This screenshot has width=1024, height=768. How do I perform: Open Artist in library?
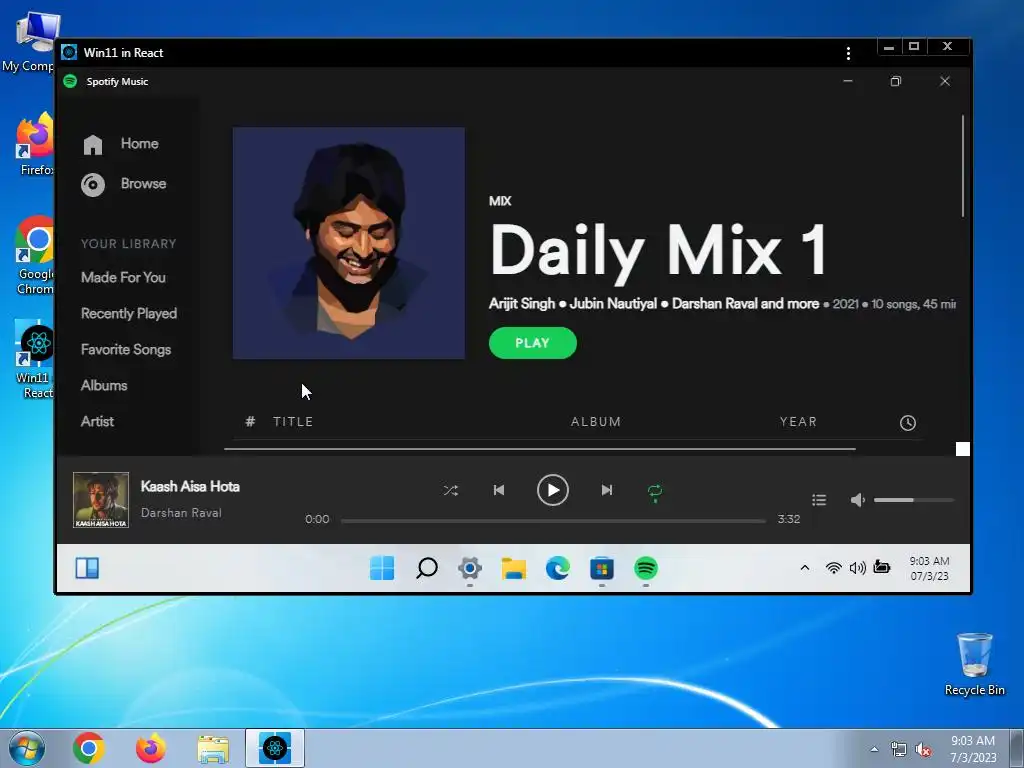point(97,421)
